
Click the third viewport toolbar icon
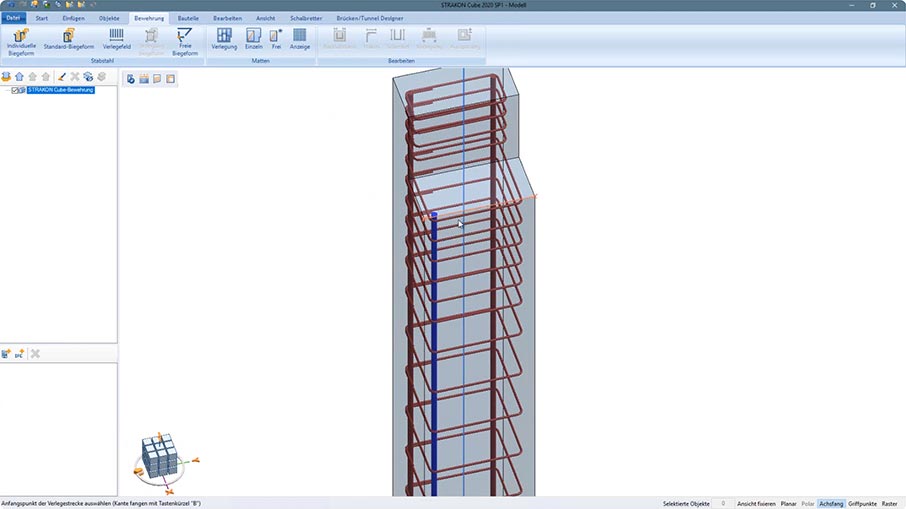(157, 79)
